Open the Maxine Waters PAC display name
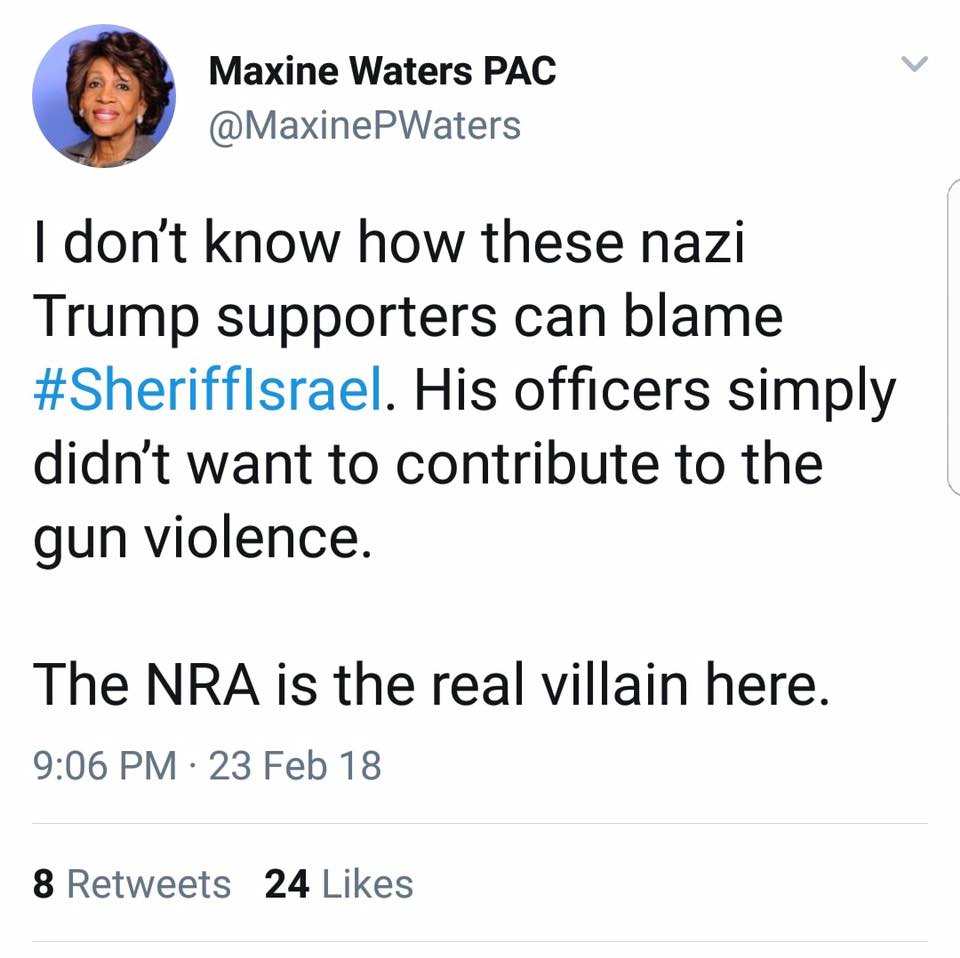The image size is (960, 958). click(x=382, y=72)
